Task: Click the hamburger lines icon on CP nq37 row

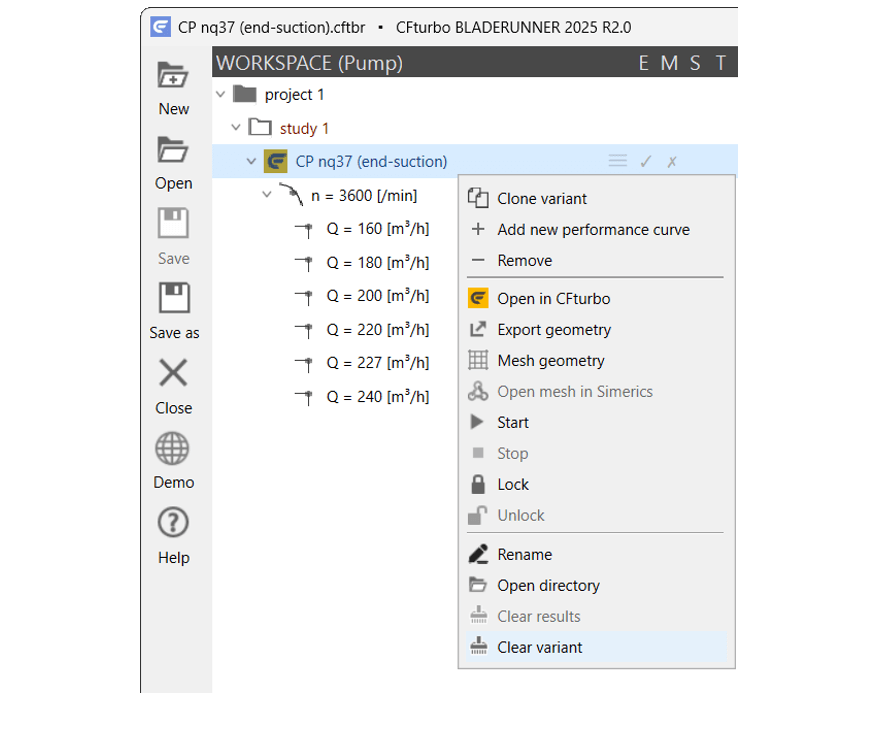Action: [618, 161]
